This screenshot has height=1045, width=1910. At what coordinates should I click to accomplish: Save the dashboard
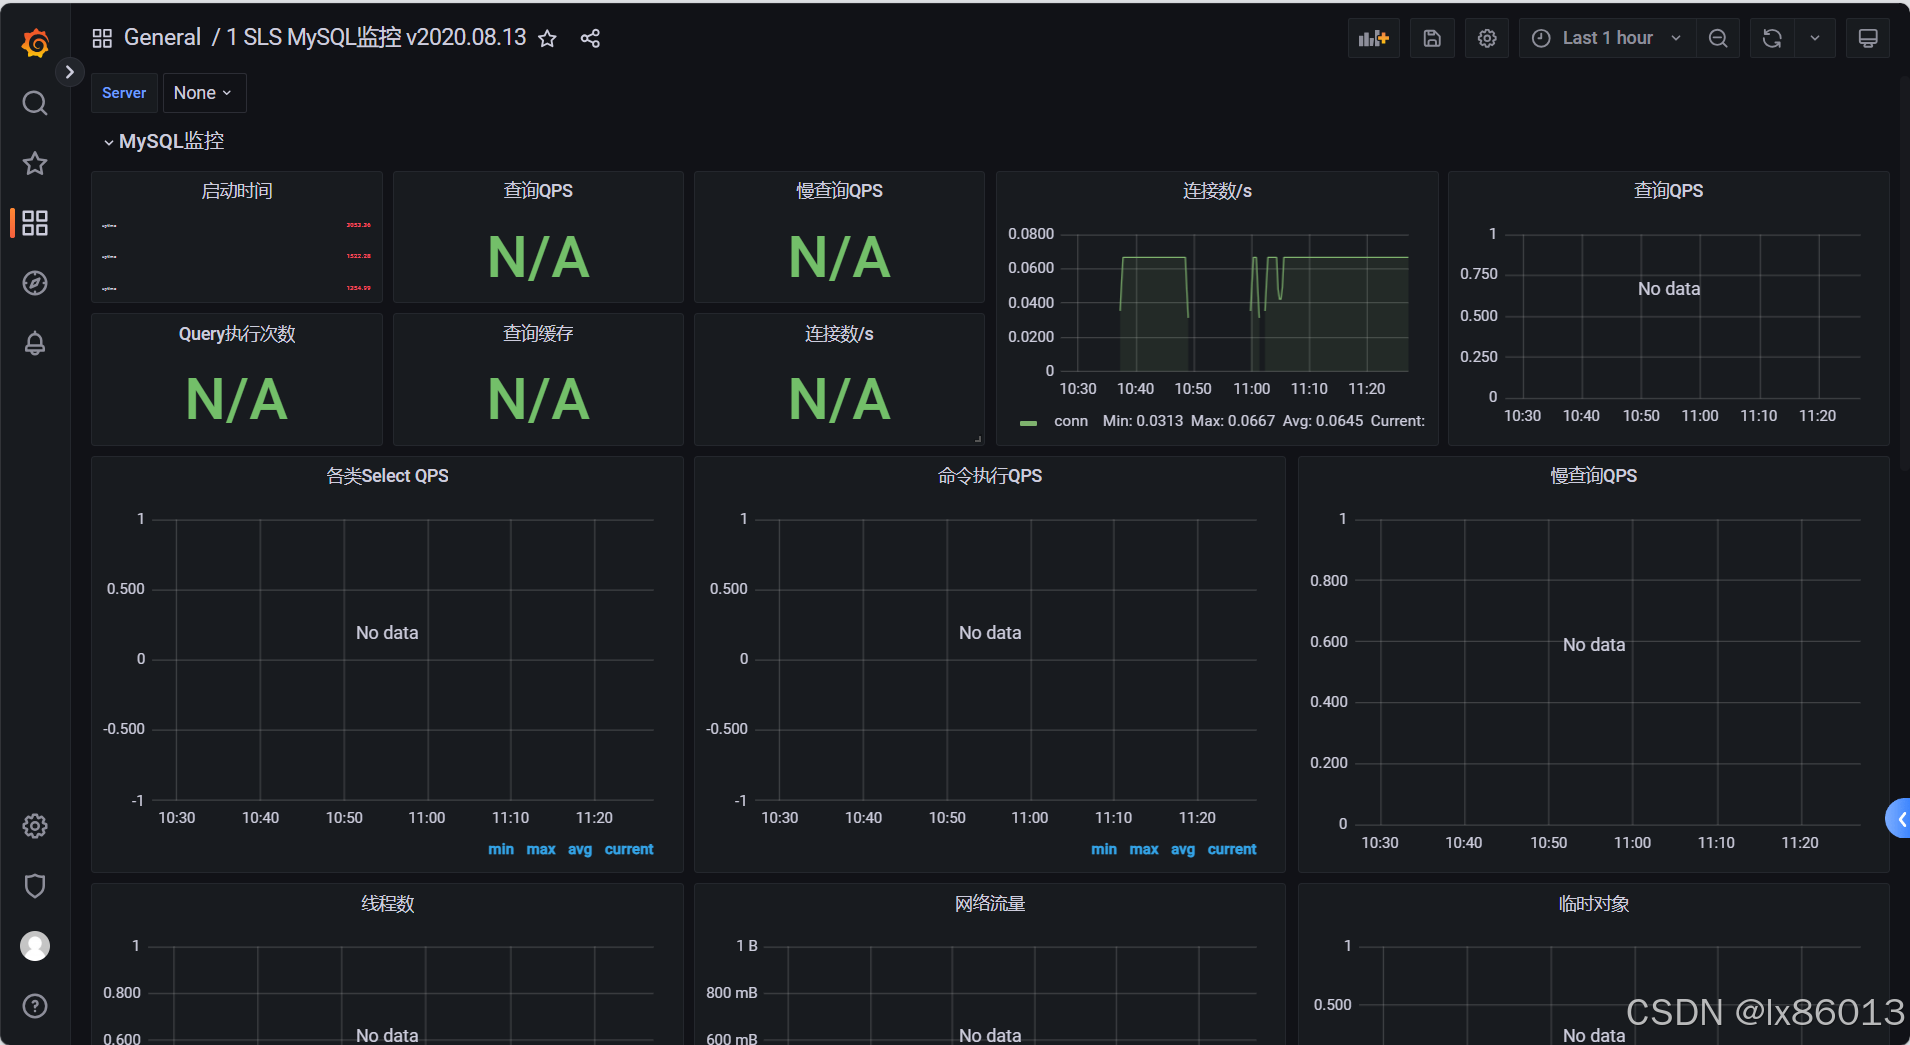click(x=1432, y=38)
